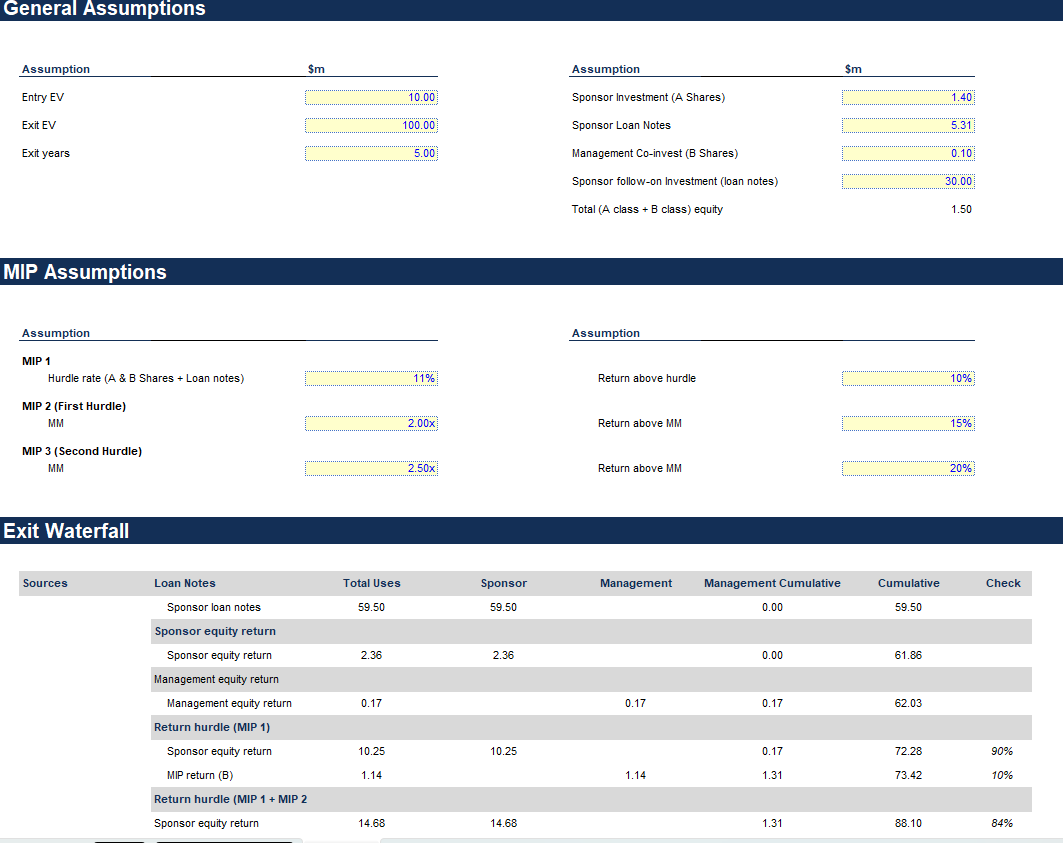
Task: Click the Sponsor equity return subheader row
Action: tap(590, 631)
